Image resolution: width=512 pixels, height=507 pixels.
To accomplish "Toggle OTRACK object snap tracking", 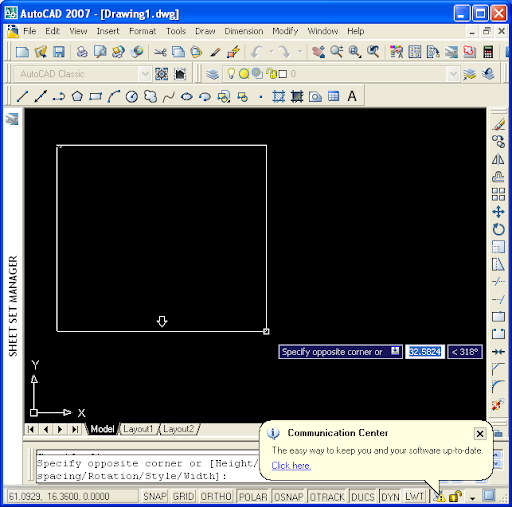I will tap(327, 496).
